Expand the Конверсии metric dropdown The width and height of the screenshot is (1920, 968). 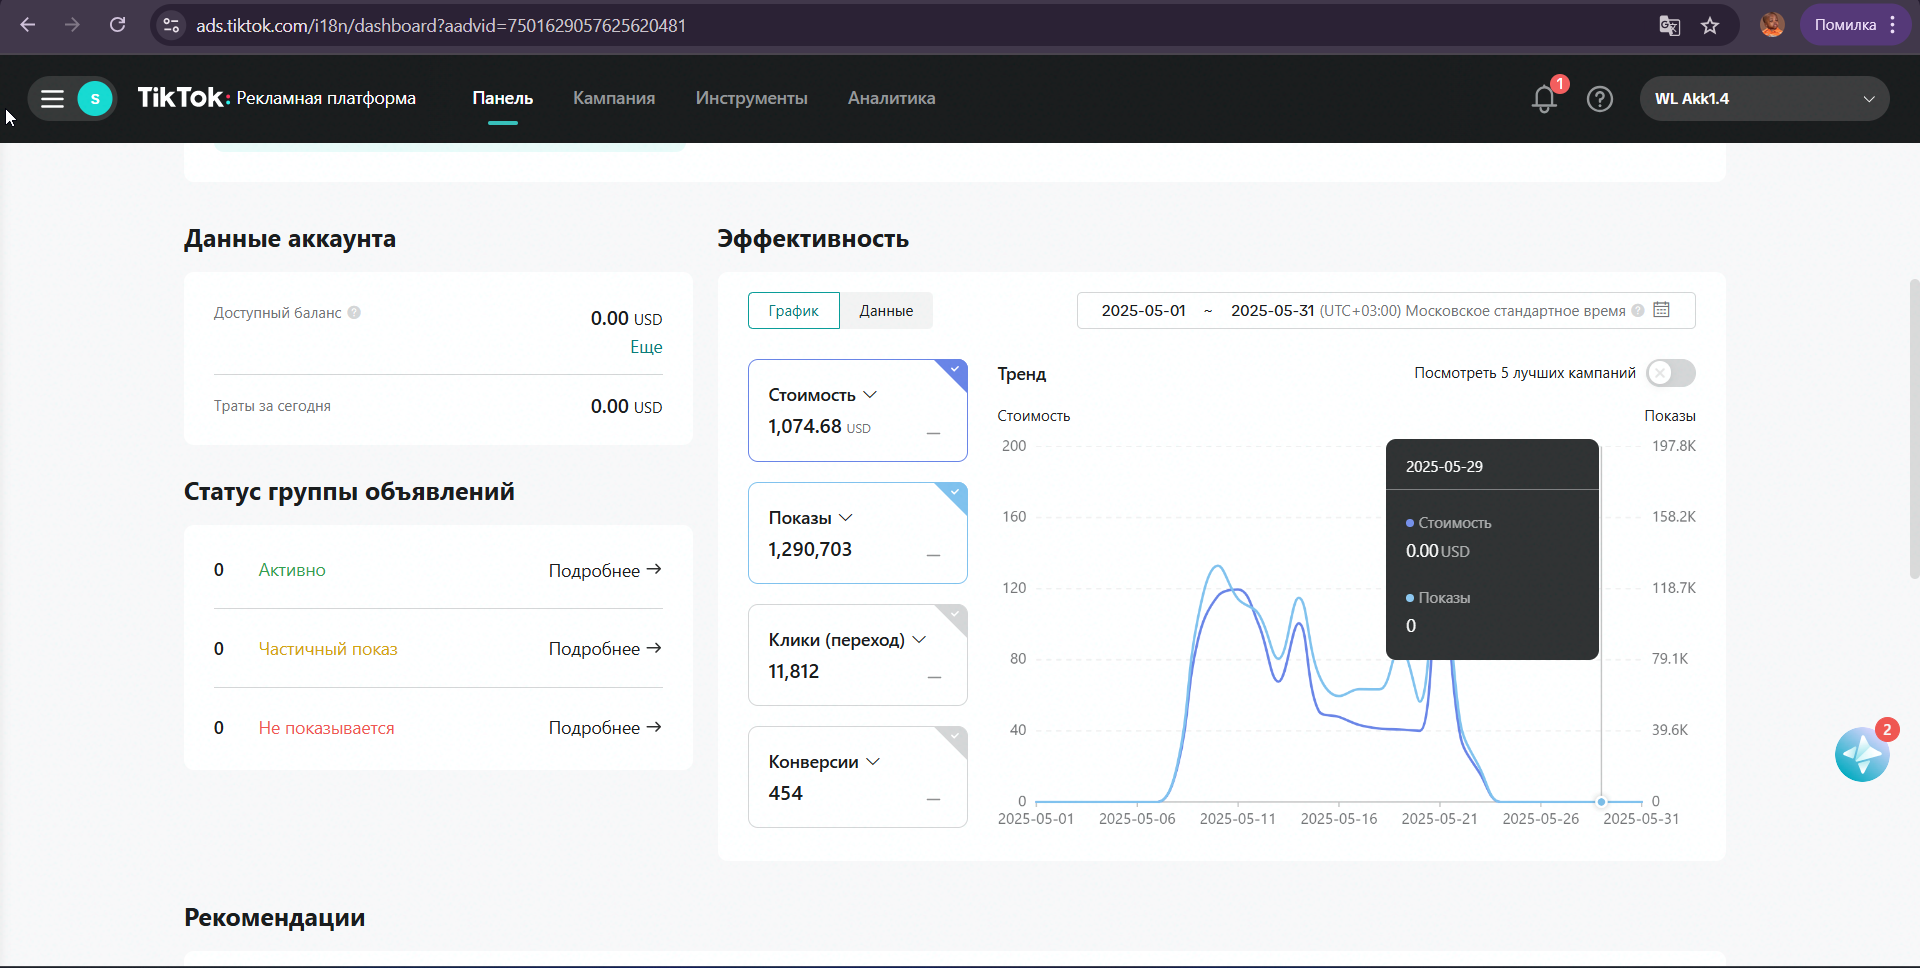pos(873,762)
